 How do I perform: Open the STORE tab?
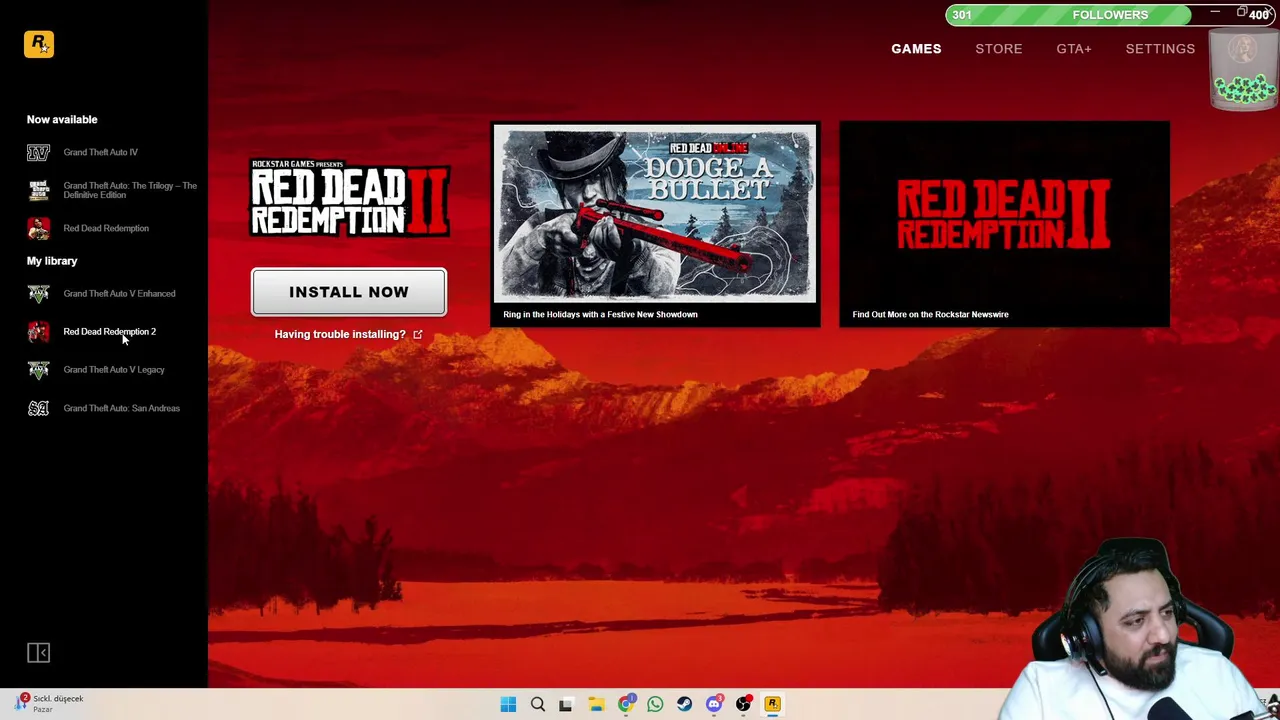(x=999, y=49)
